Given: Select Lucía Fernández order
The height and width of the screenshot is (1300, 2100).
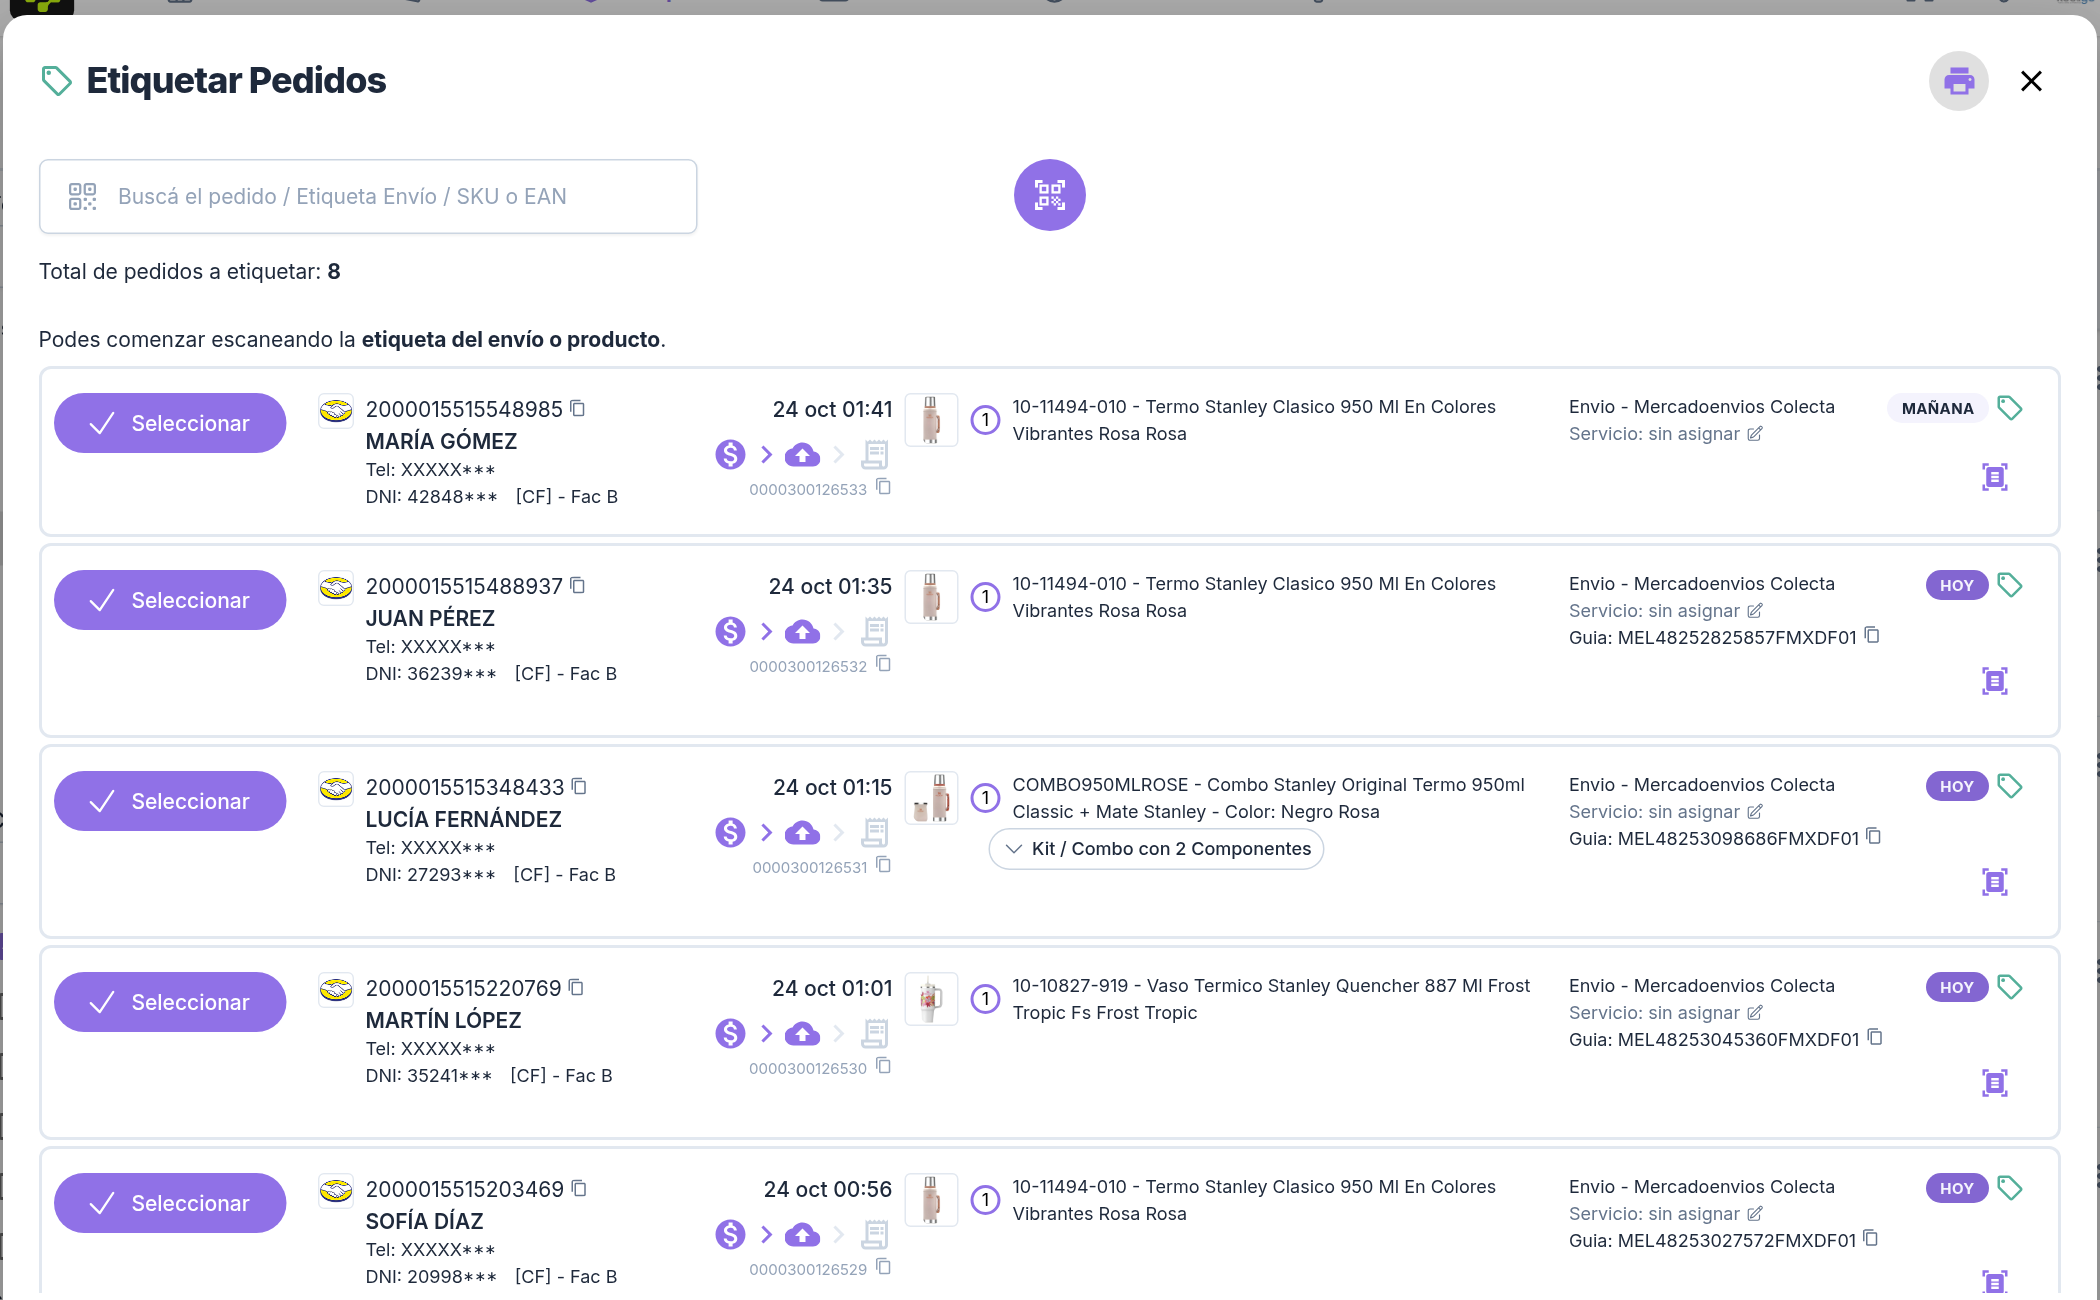Looking at the screenshot, I should click(x=170, y=801).
